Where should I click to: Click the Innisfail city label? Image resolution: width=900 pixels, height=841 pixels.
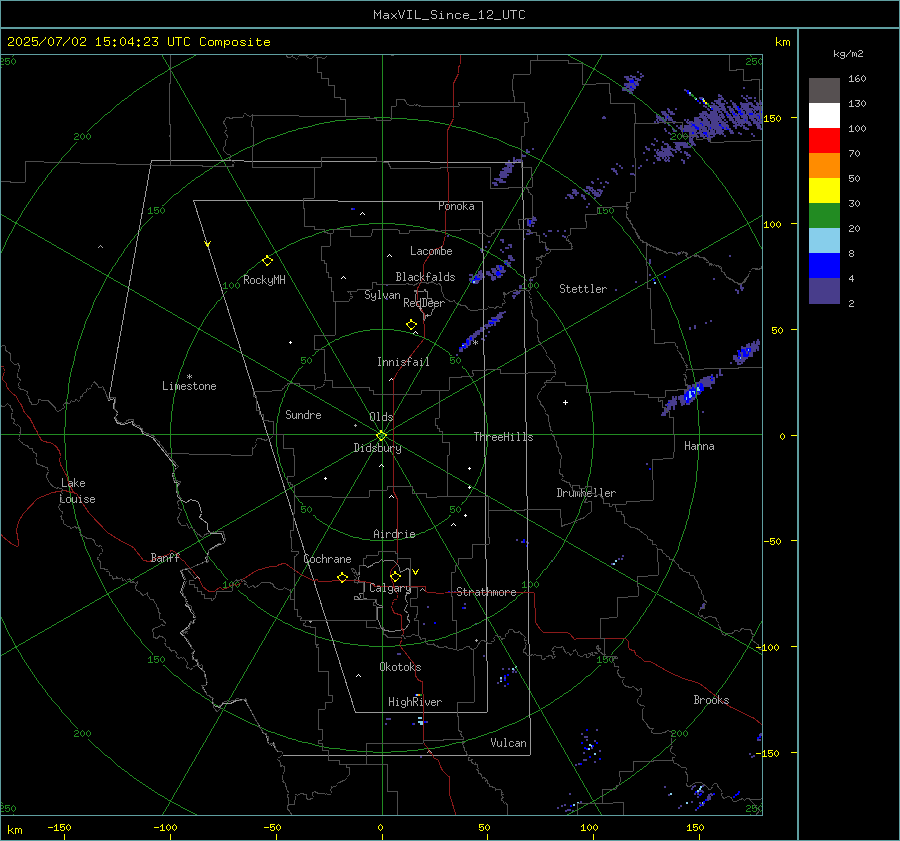(403, 362)
